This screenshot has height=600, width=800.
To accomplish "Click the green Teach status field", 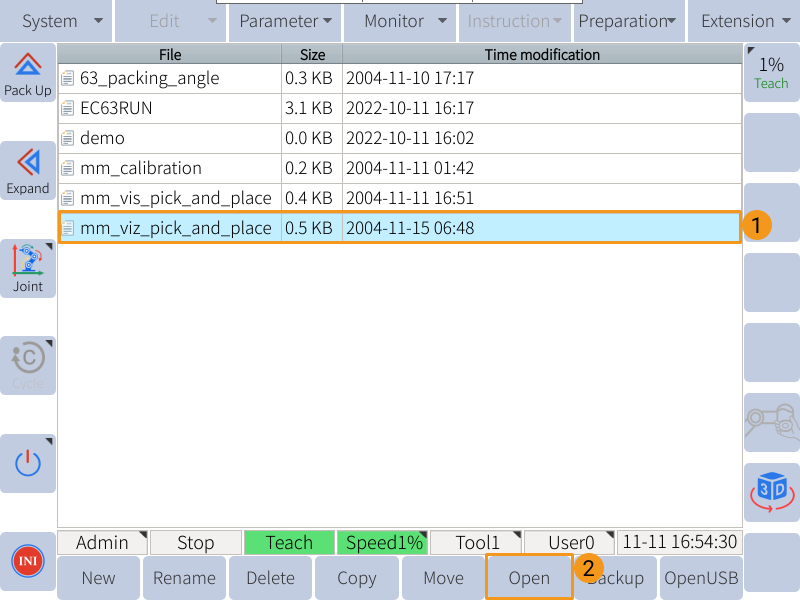I will [x=289, y=542].
